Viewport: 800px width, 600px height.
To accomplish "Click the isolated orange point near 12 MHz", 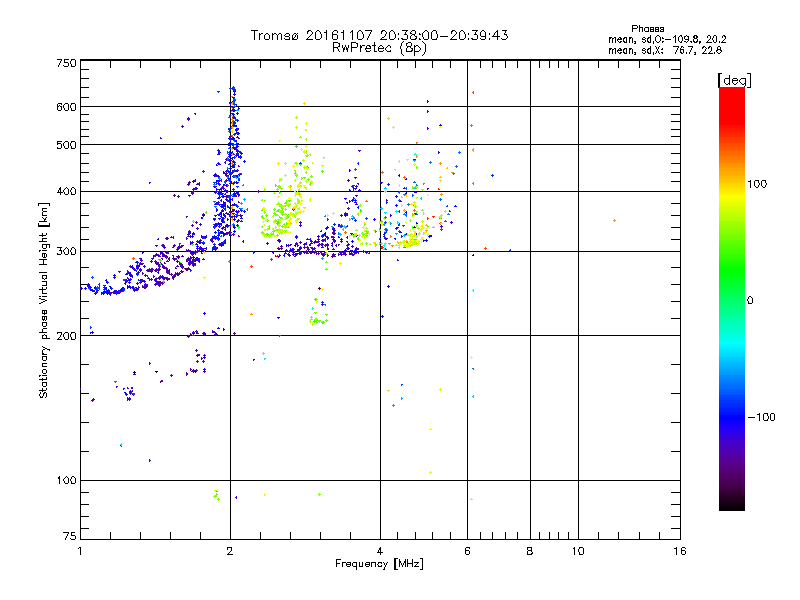I will pyautogui.click(x=614, y=220).
